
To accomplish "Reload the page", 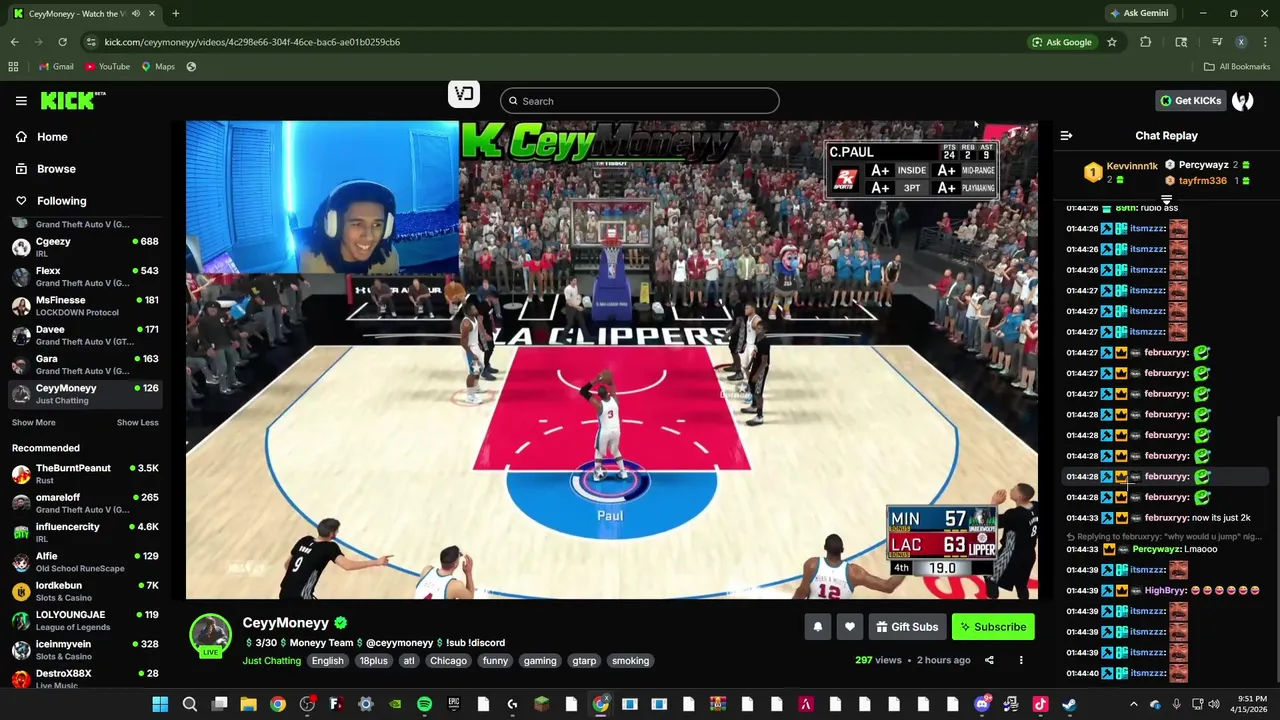I will coord(62,42).
